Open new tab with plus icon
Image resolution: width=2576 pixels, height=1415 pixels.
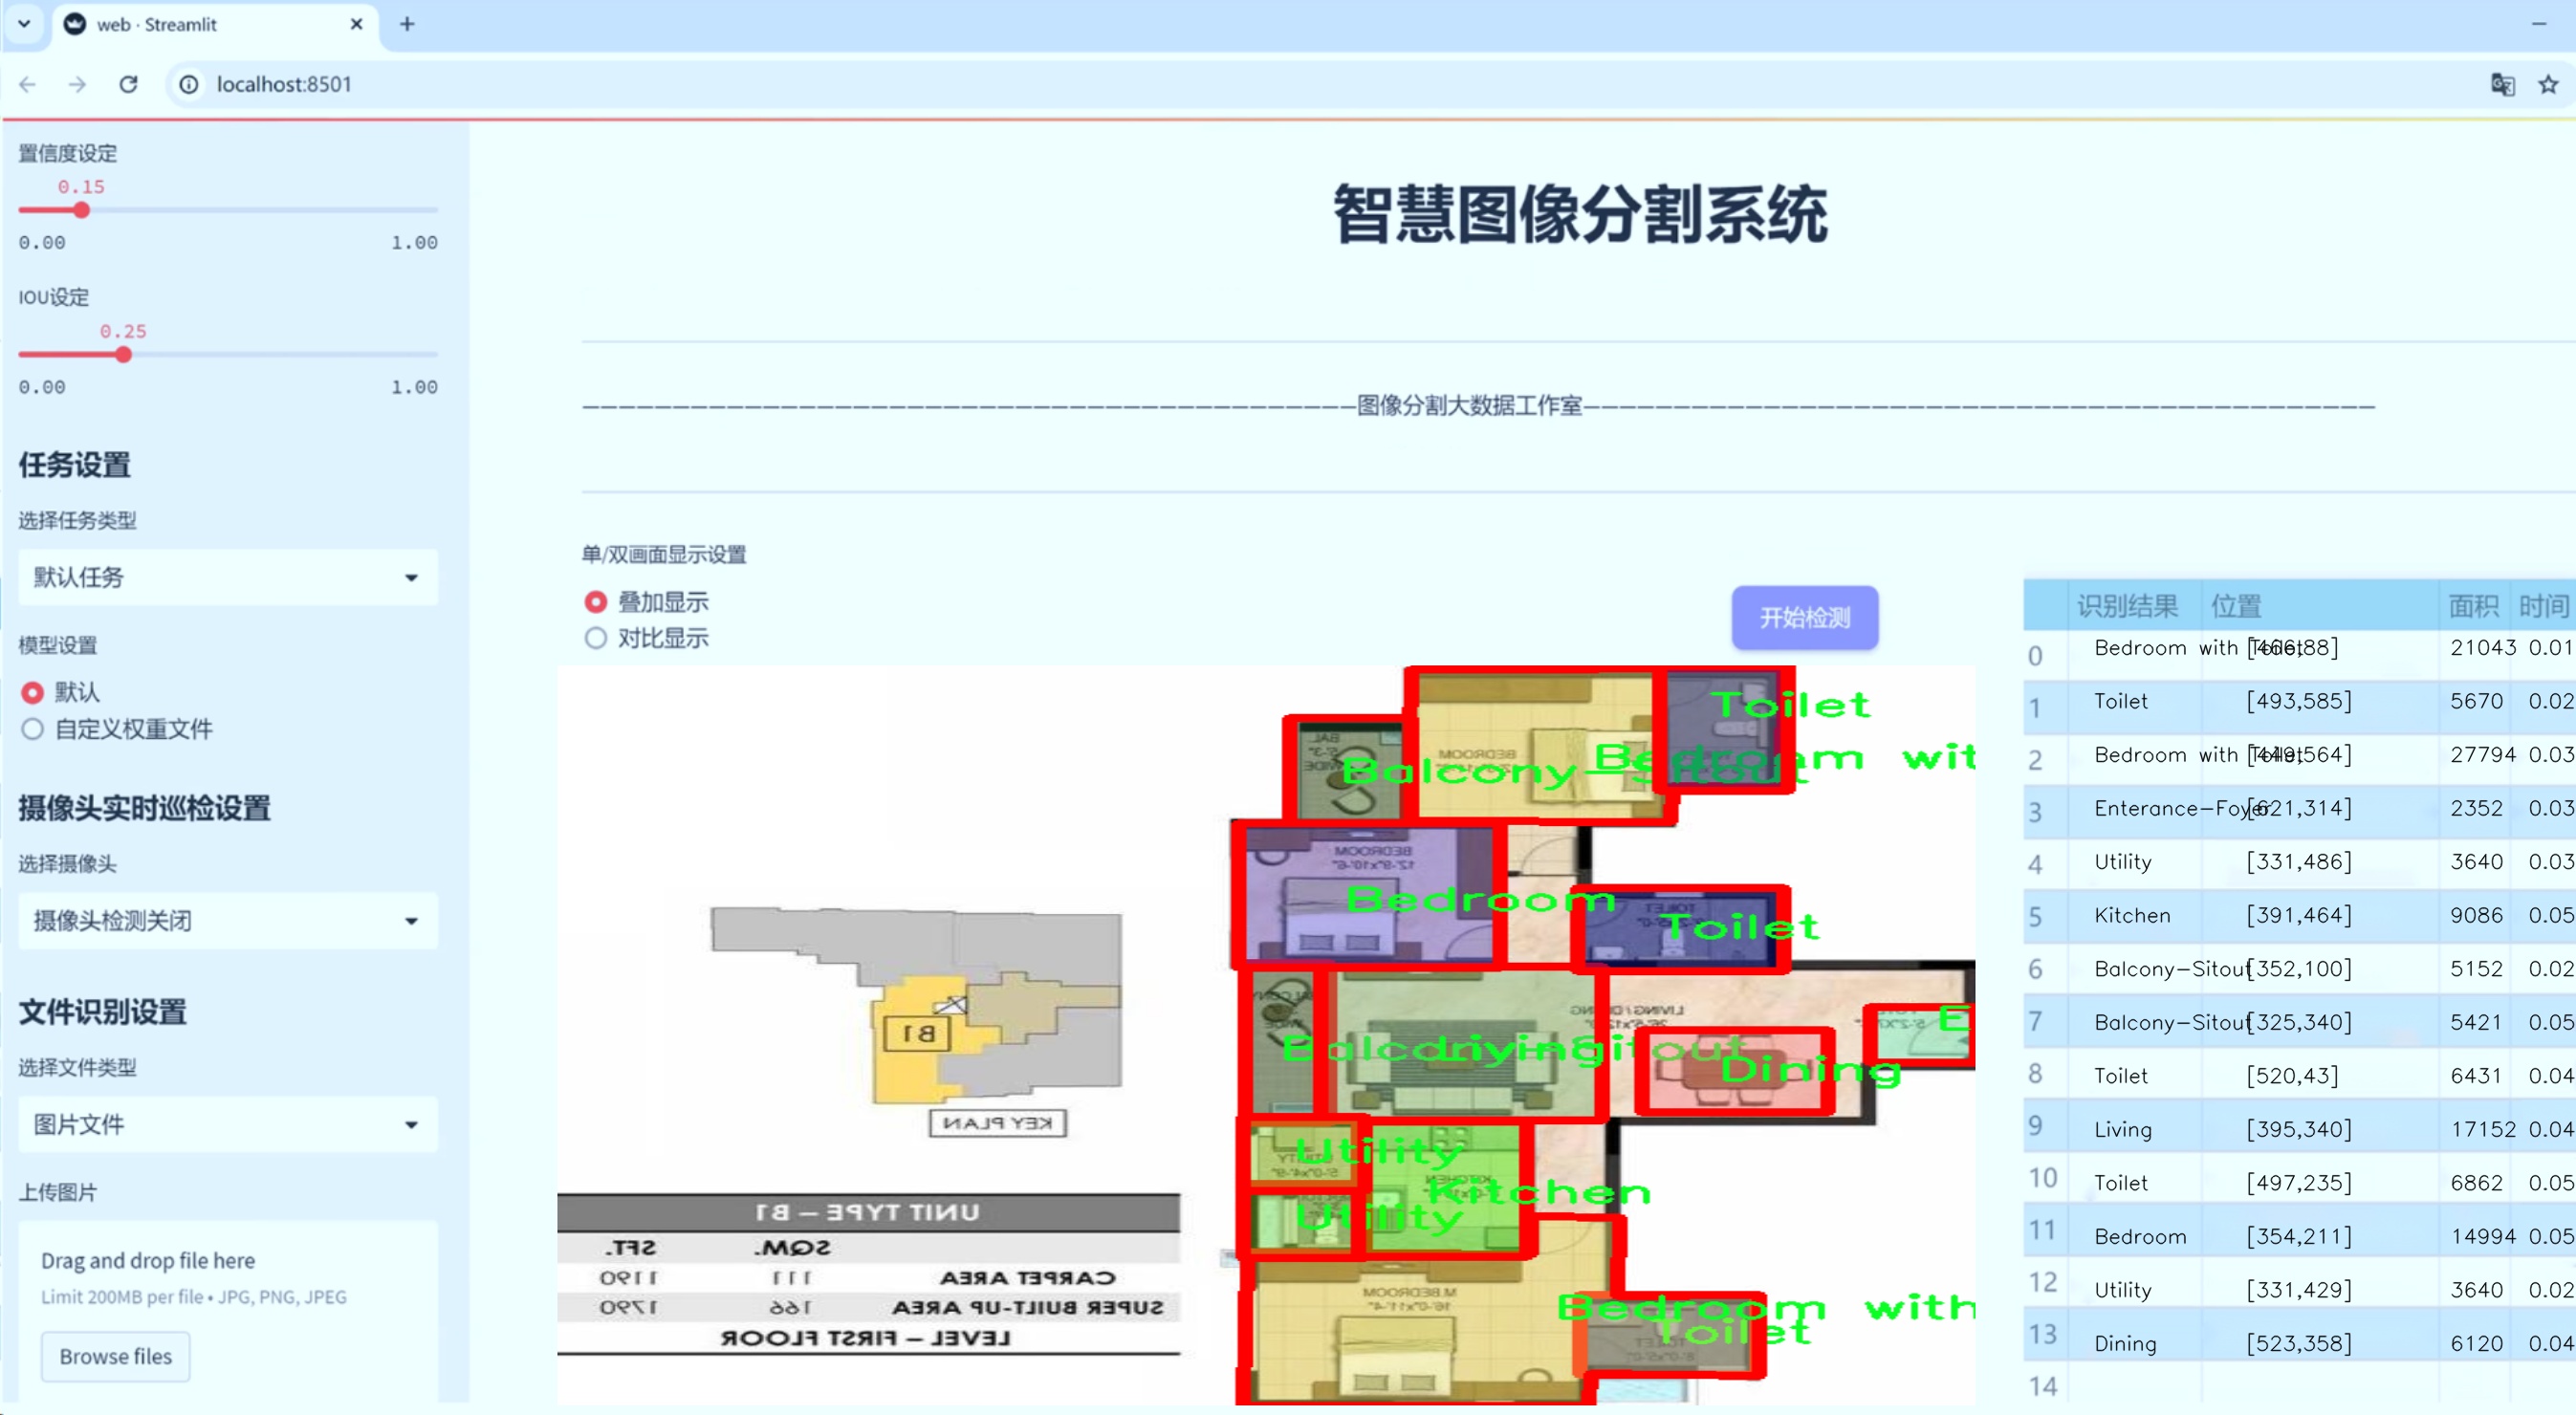coord(407,24)
